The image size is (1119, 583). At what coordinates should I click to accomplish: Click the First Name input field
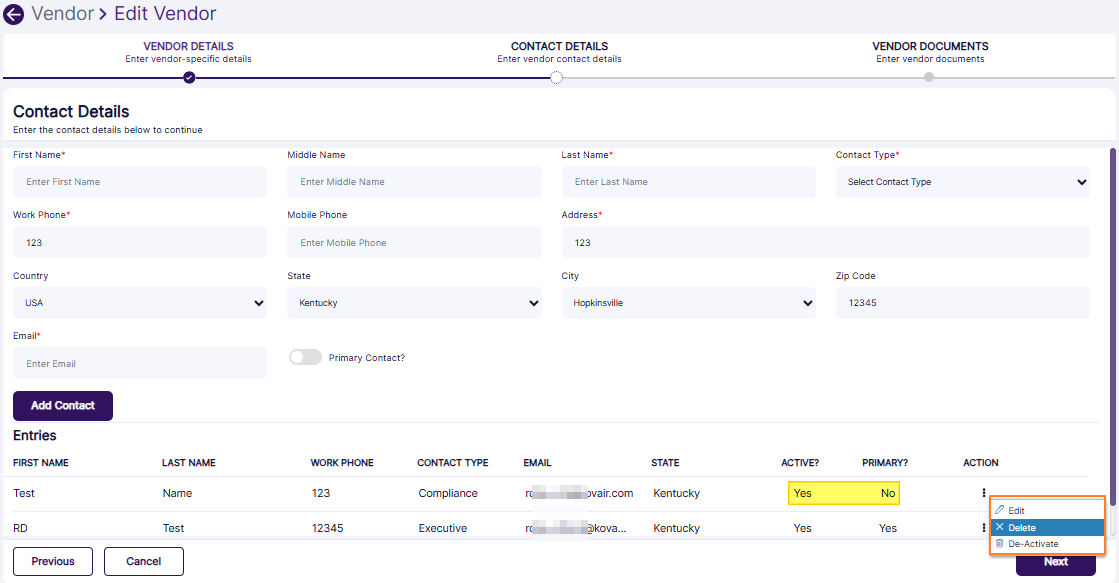click(140, 182)
